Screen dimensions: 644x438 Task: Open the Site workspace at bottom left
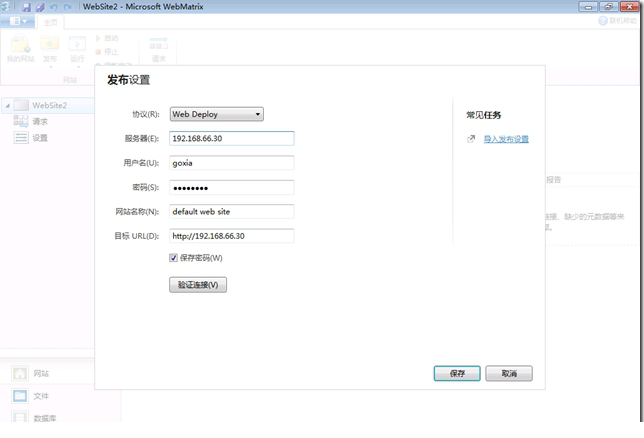30,373
